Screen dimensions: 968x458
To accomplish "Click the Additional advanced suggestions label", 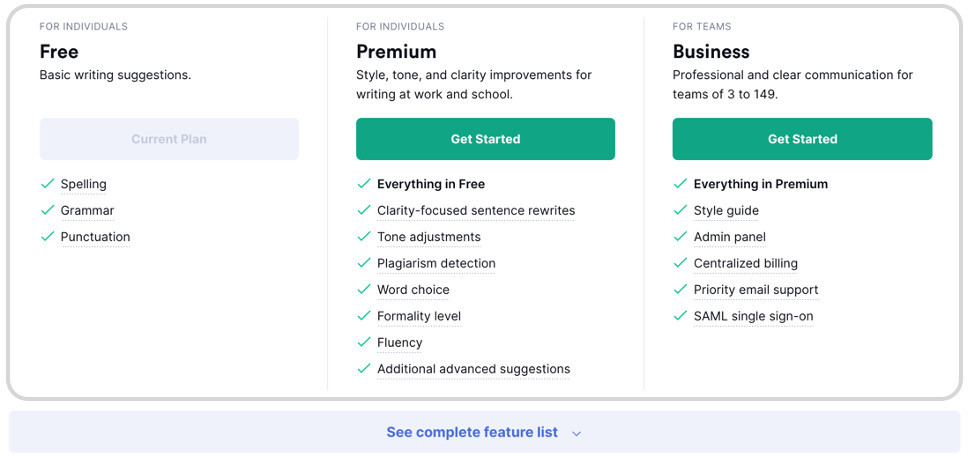I will [x=474, y=368].
